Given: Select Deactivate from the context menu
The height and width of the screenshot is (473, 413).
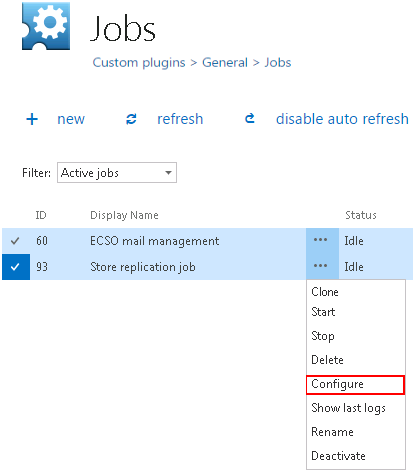Looking at the screenshot, I should [338, 456].
